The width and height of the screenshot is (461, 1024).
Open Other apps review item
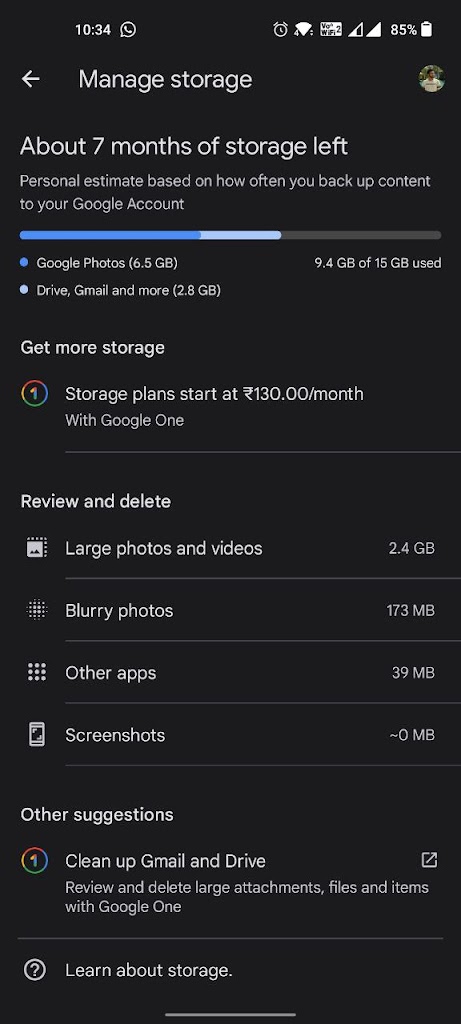[x=230, y=673]
